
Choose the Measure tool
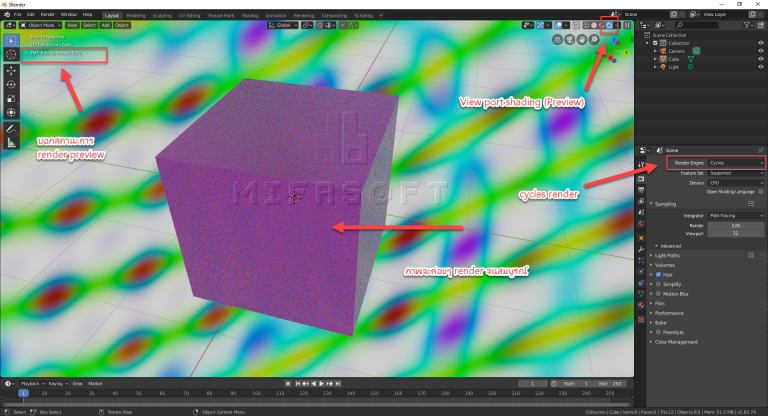coord(11,143)
